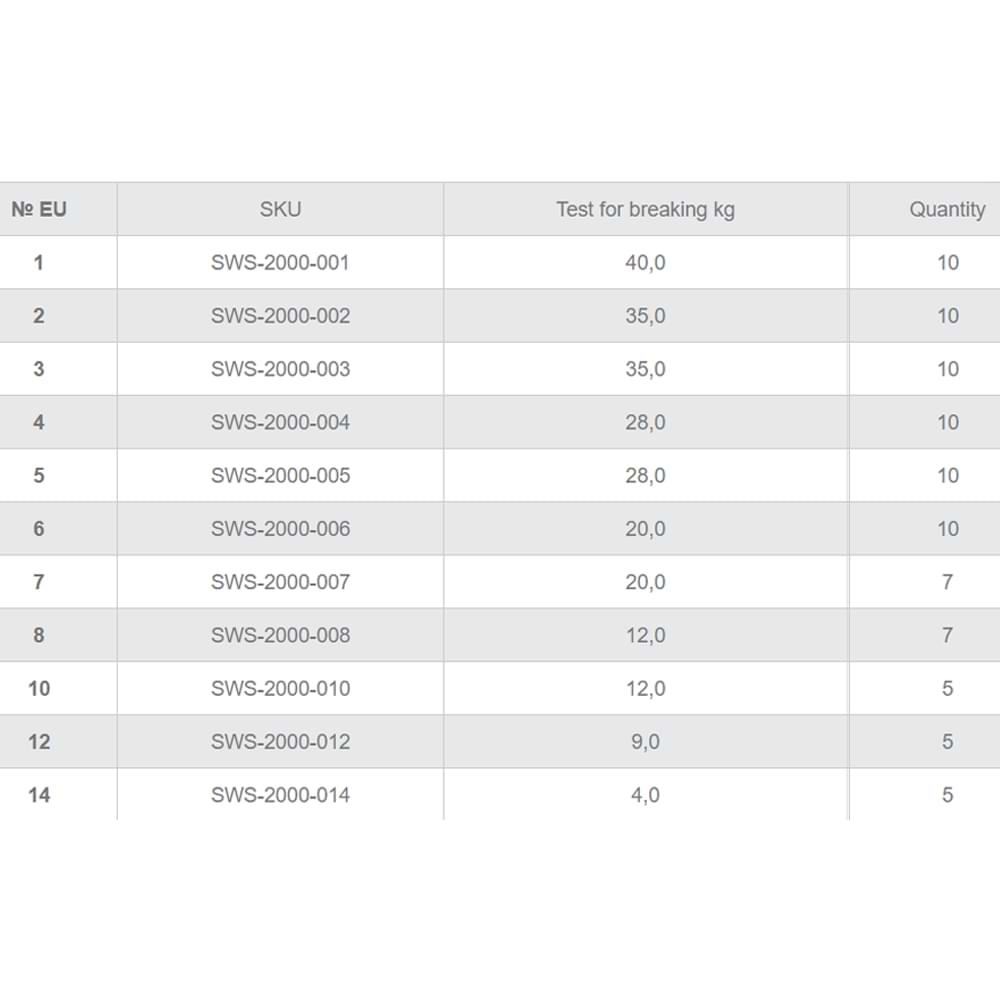Click EU size number 14
1000x1000 pixels.
pyautogui.click(x=39, y=795)
